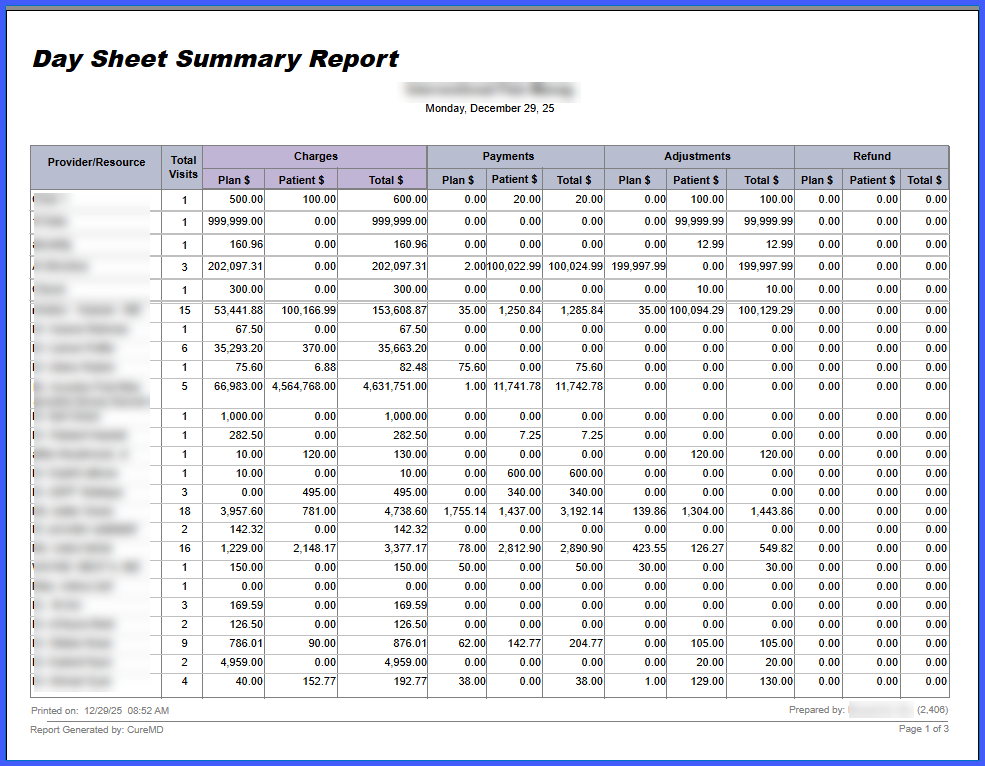The width and height of the screenshot is (985, 766).
Task: Click Charges Total value 3,377.17
Action: pyautogui.click(x=406, y=549)
